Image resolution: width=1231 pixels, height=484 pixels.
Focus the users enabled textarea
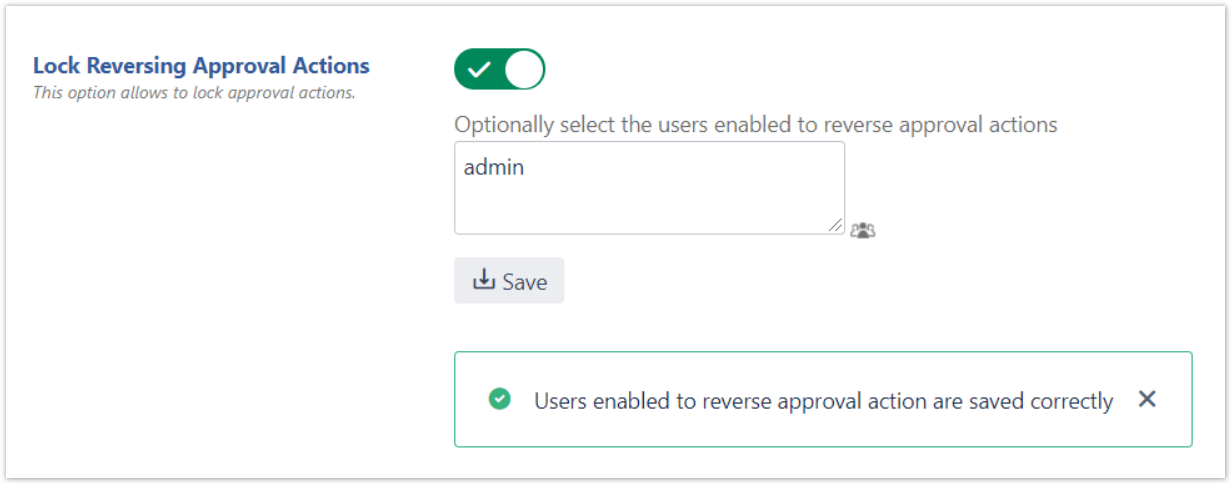click(649, 188)
